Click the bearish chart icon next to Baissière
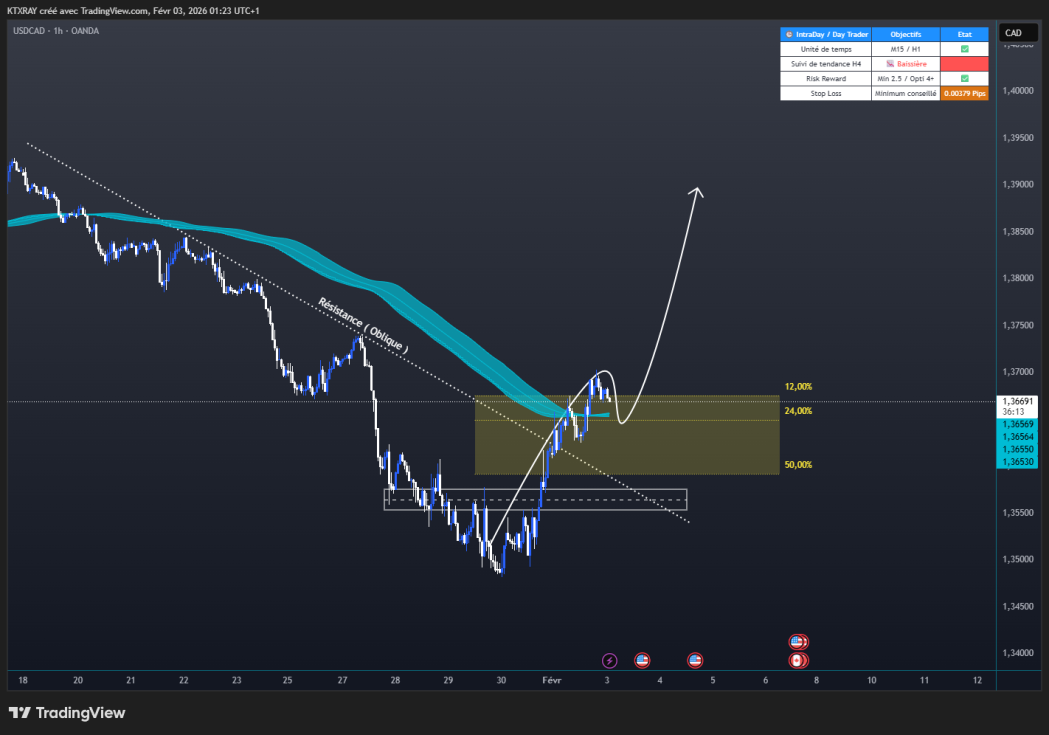Viewport: 1049px width, 735px height. [x=889, y=63]
